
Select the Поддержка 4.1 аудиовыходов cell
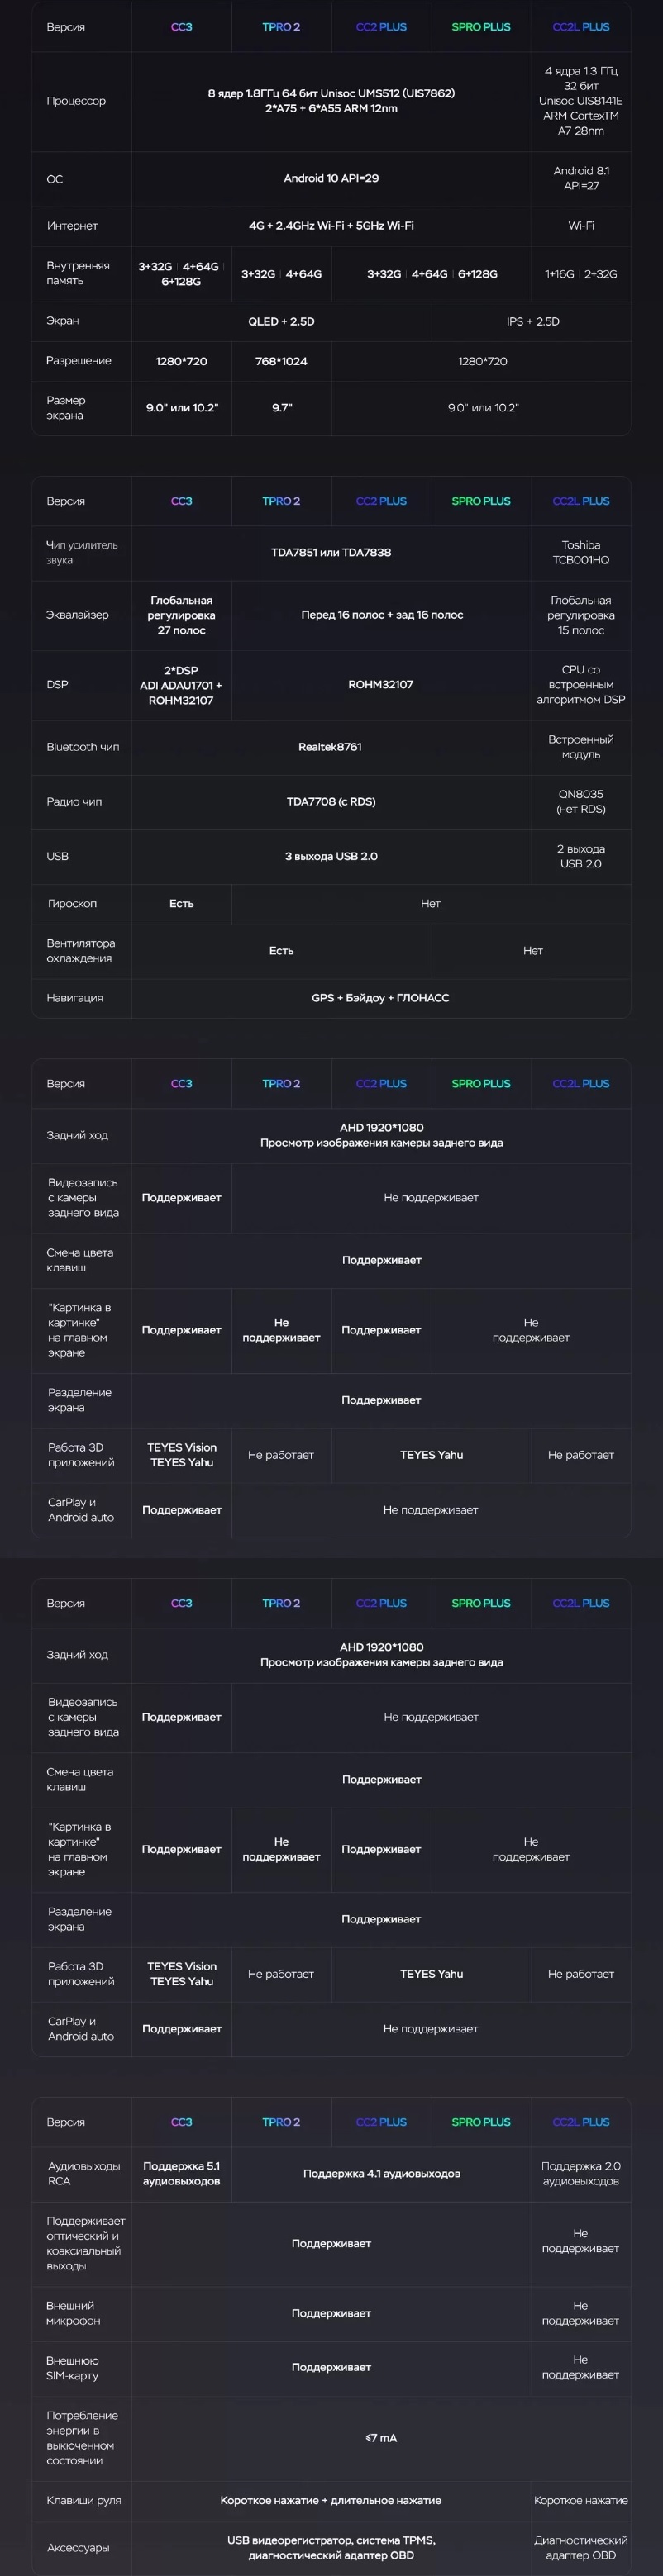tap(381, 2173)
